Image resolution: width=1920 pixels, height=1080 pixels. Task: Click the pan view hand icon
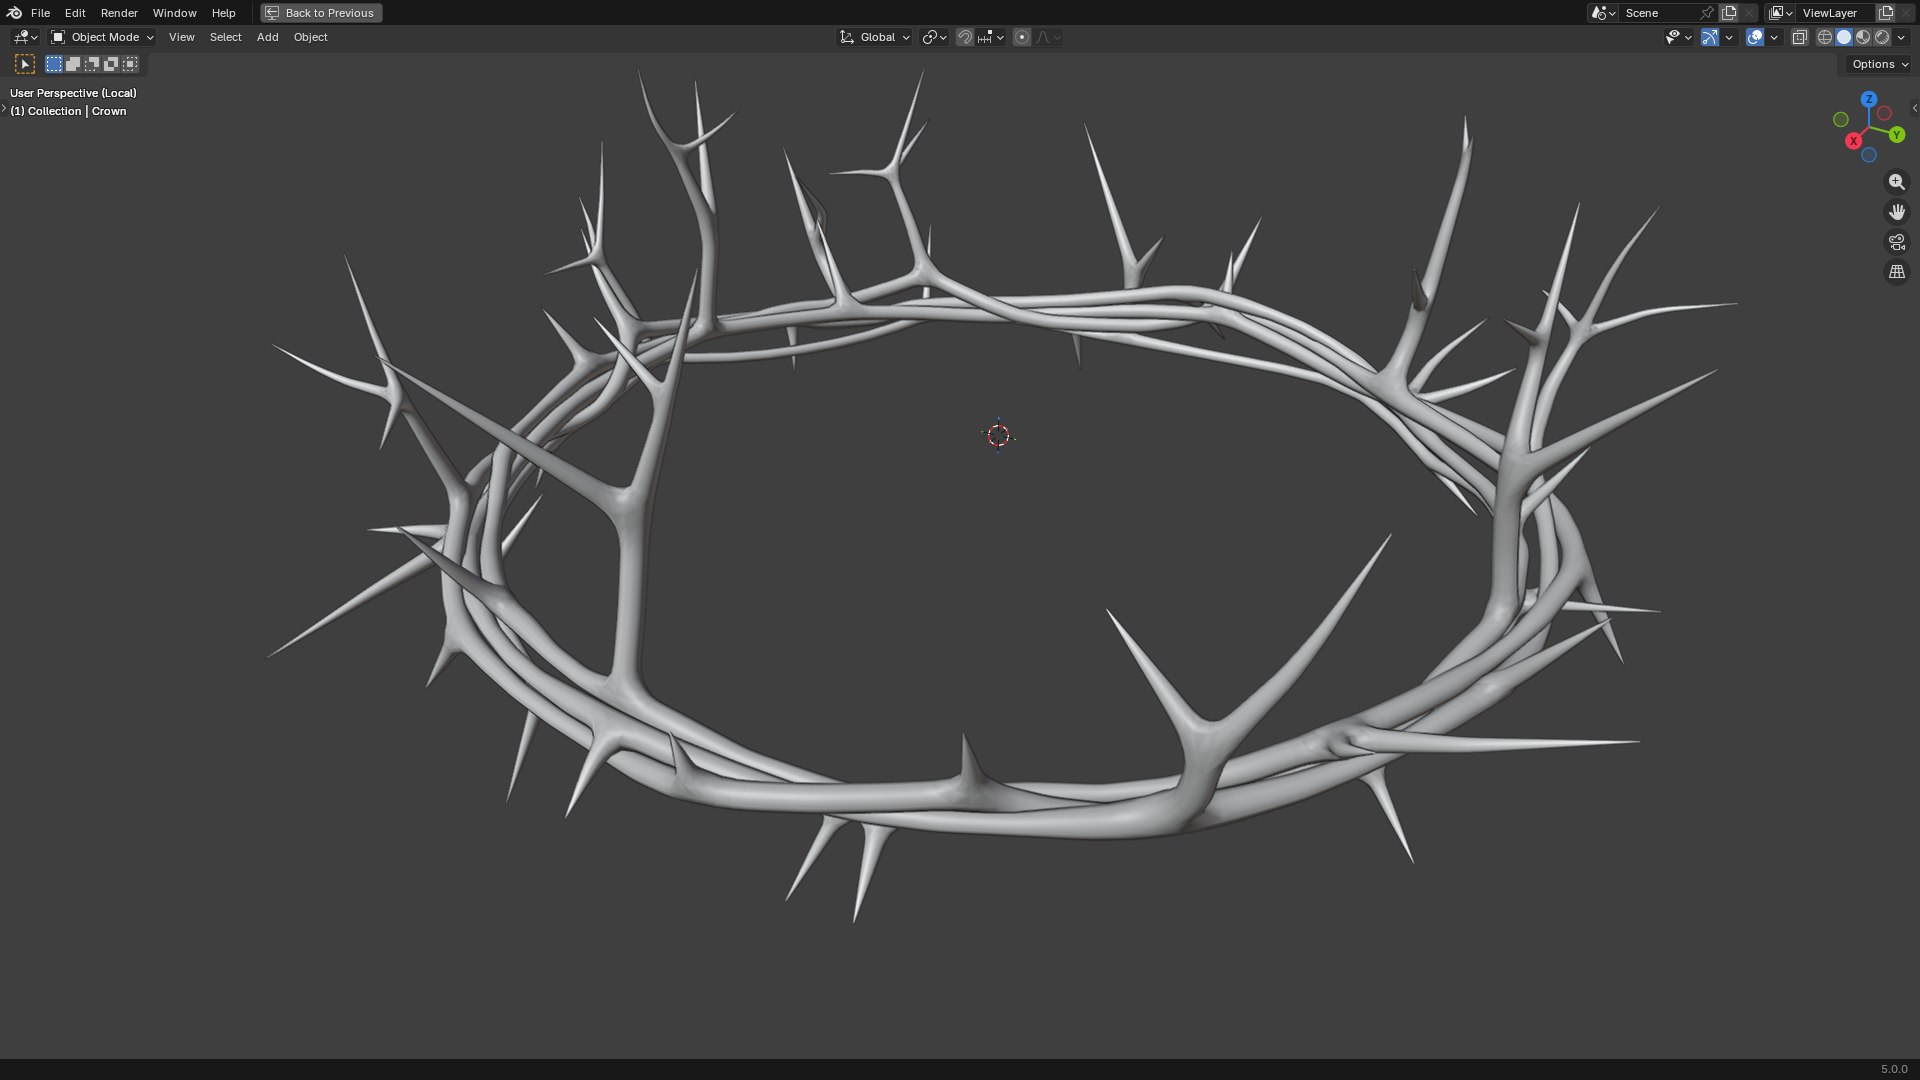(x=1896, y=212)
